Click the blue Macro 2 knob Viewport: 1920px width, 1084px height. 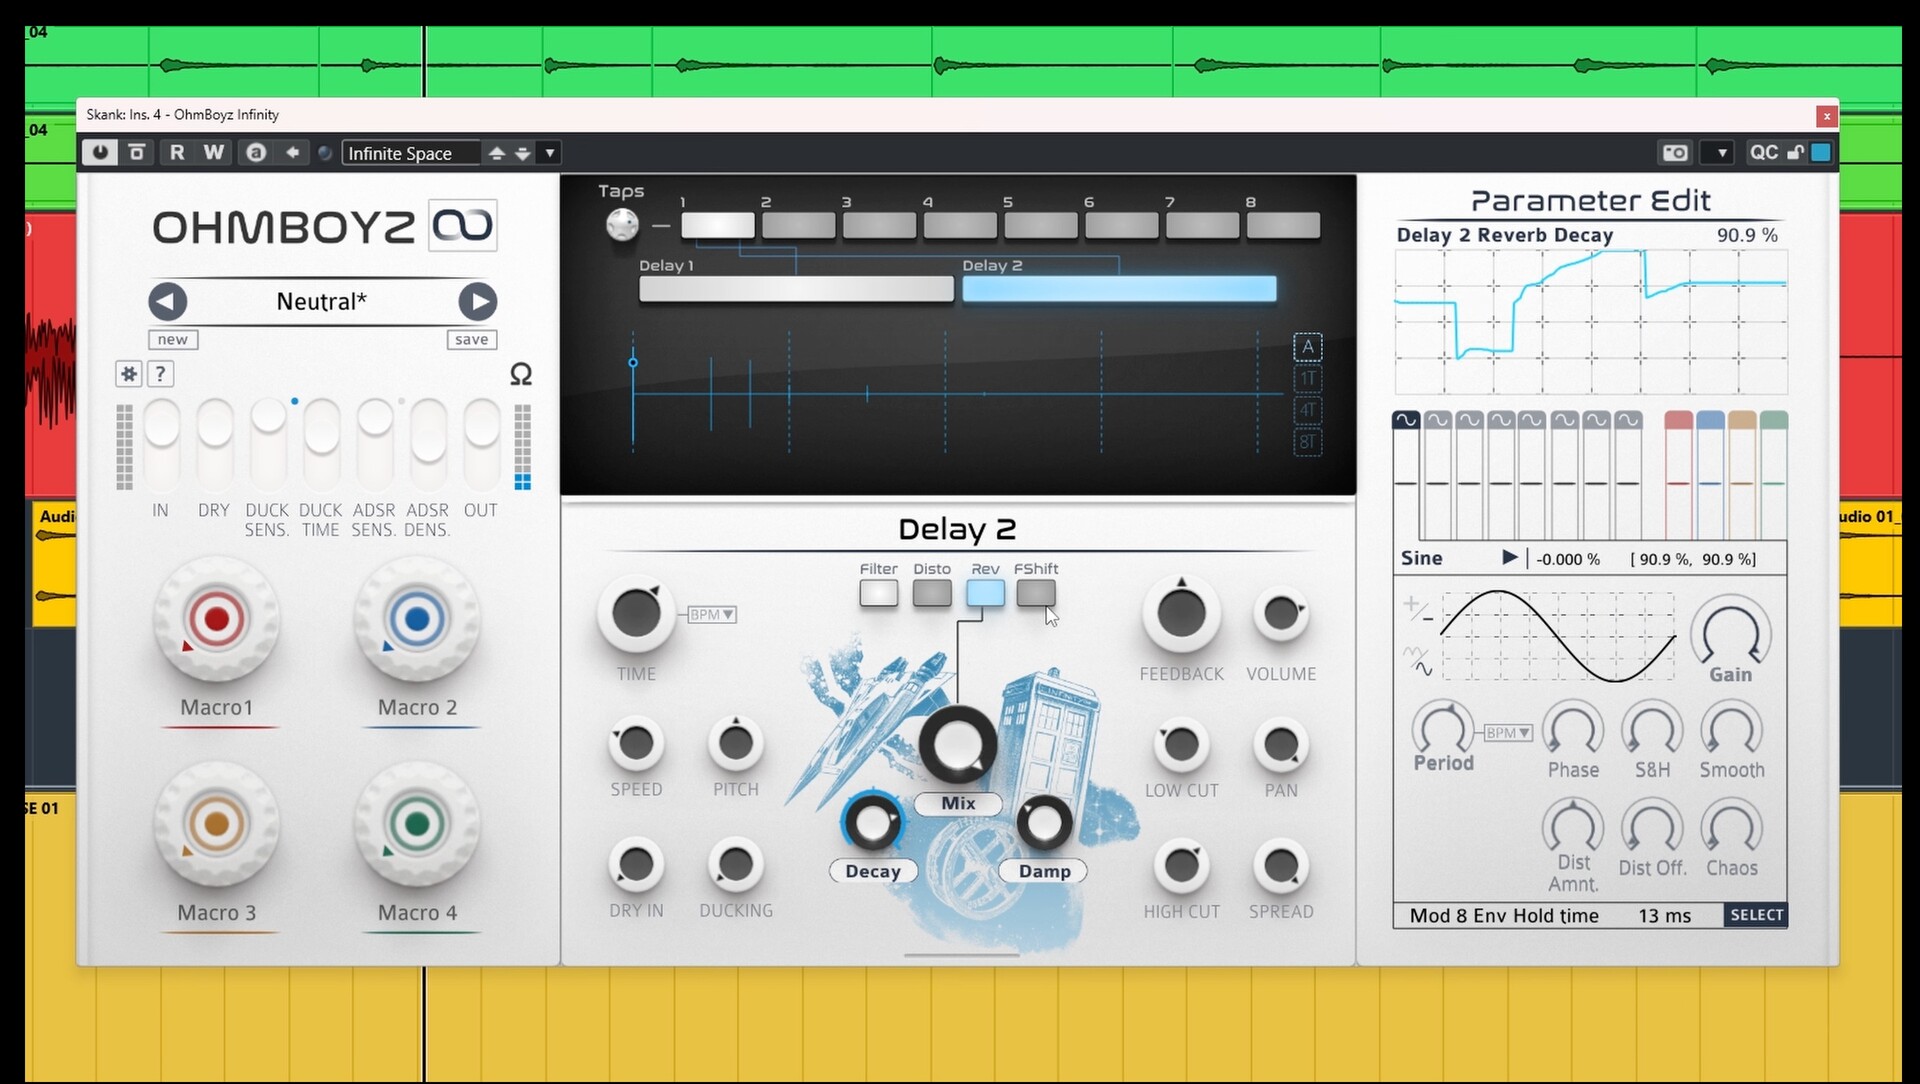pos(417,620)
